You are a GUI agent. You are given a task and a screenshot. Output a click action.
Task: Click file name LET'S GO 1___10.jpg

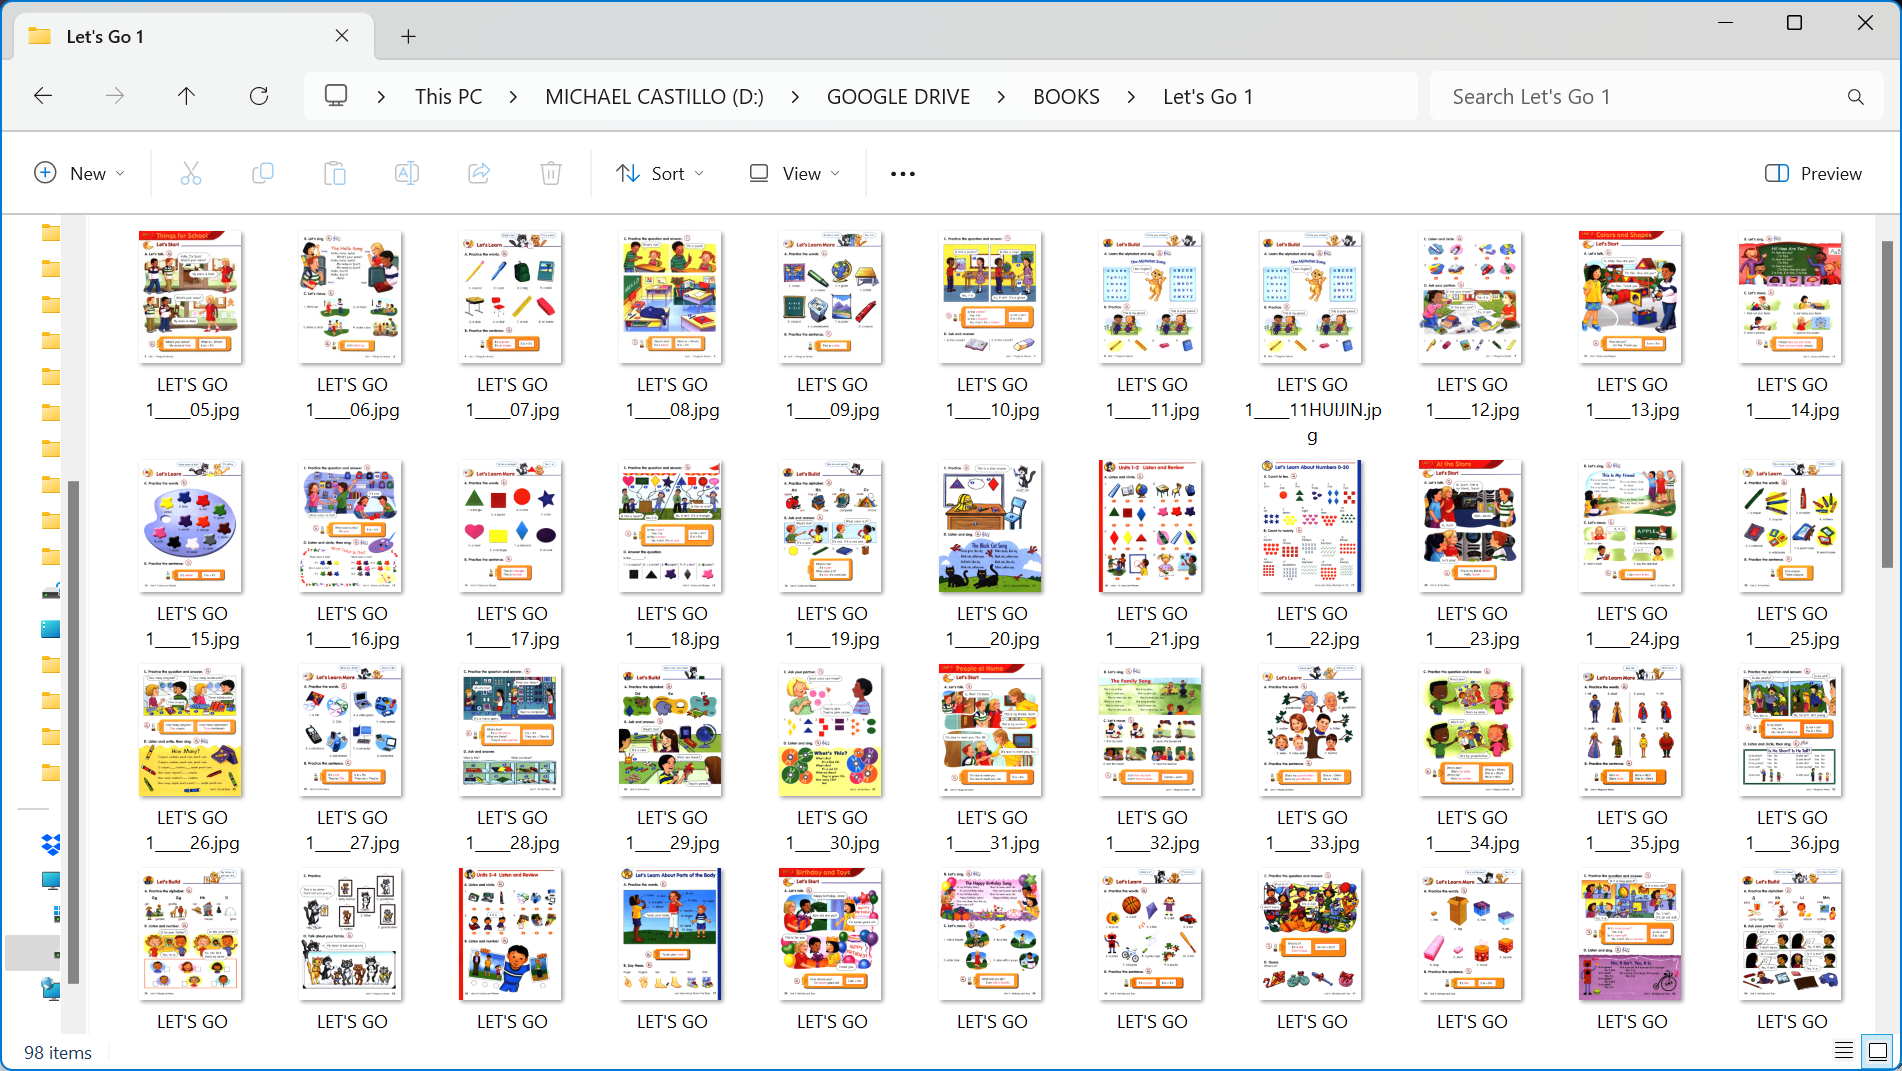click(x=992, y=397)
